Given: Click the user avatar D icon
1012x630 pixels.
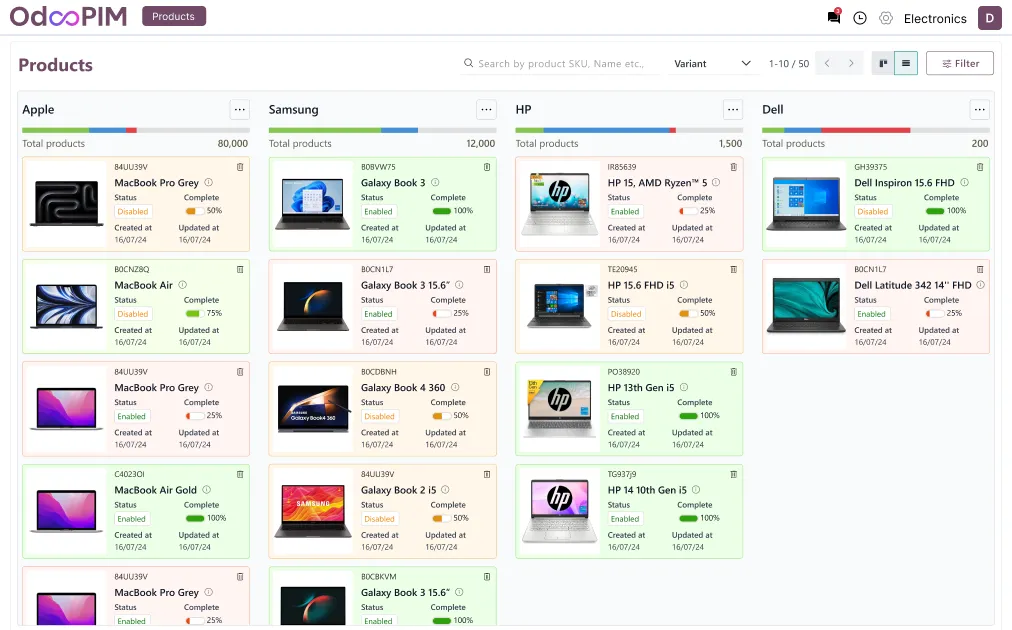Looking at the screenshot, I should click(989, 18).
